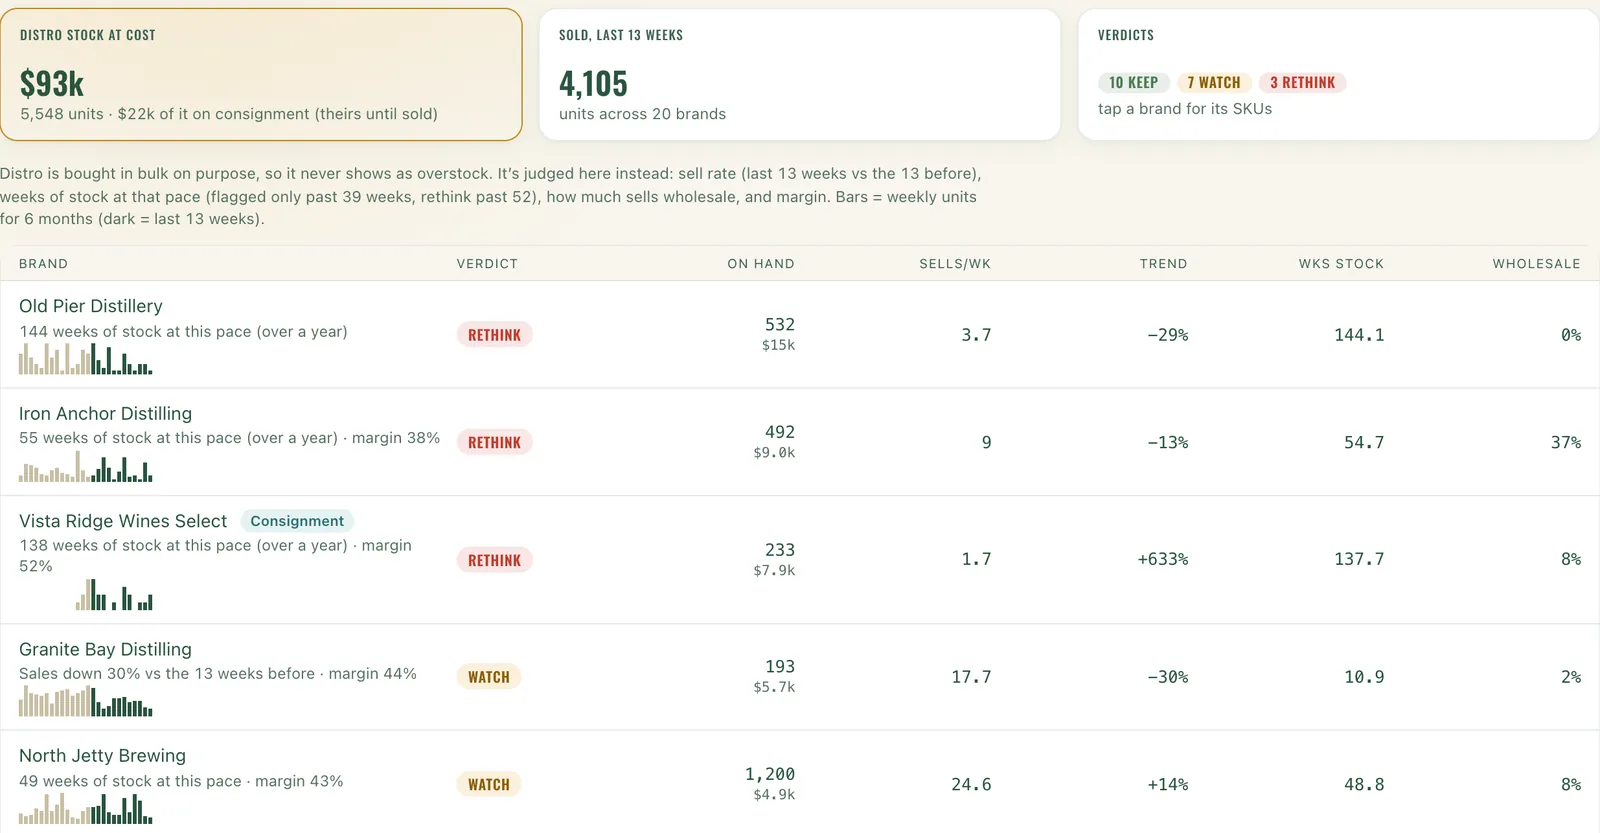The image size is (1600, 833).
Task: Click the 532 on-hand value for Old Pier
Action: 779,325
